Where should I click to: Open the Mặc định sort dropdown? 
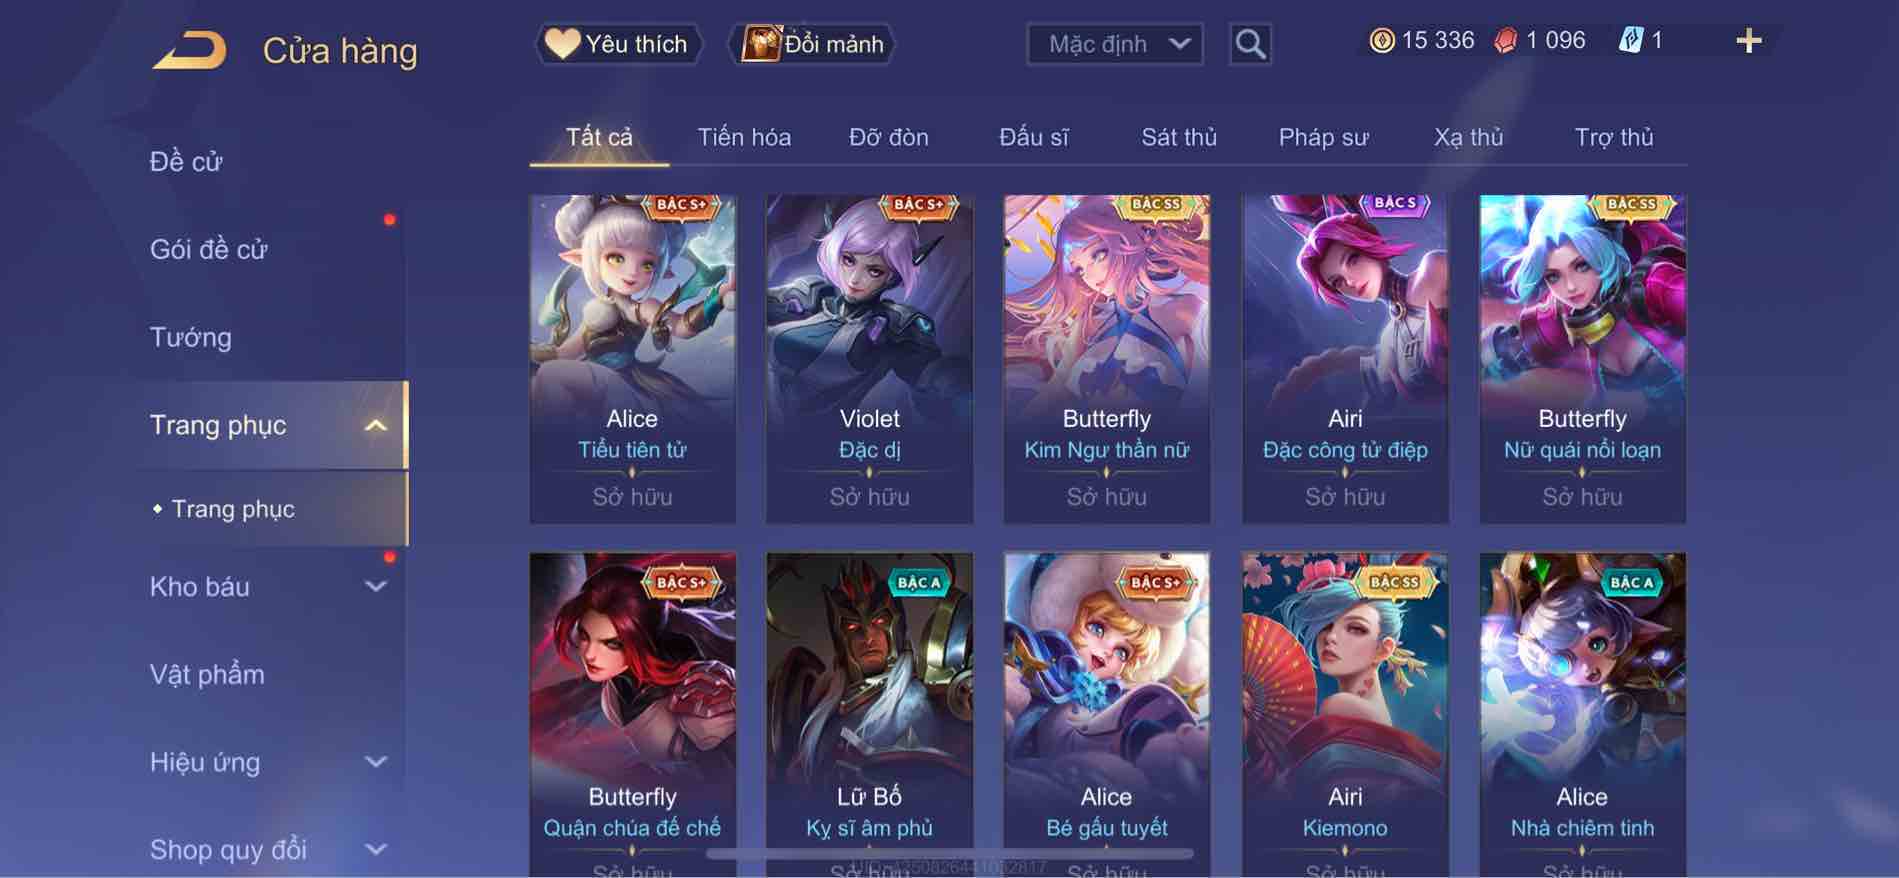click(x=1114, y=44)
